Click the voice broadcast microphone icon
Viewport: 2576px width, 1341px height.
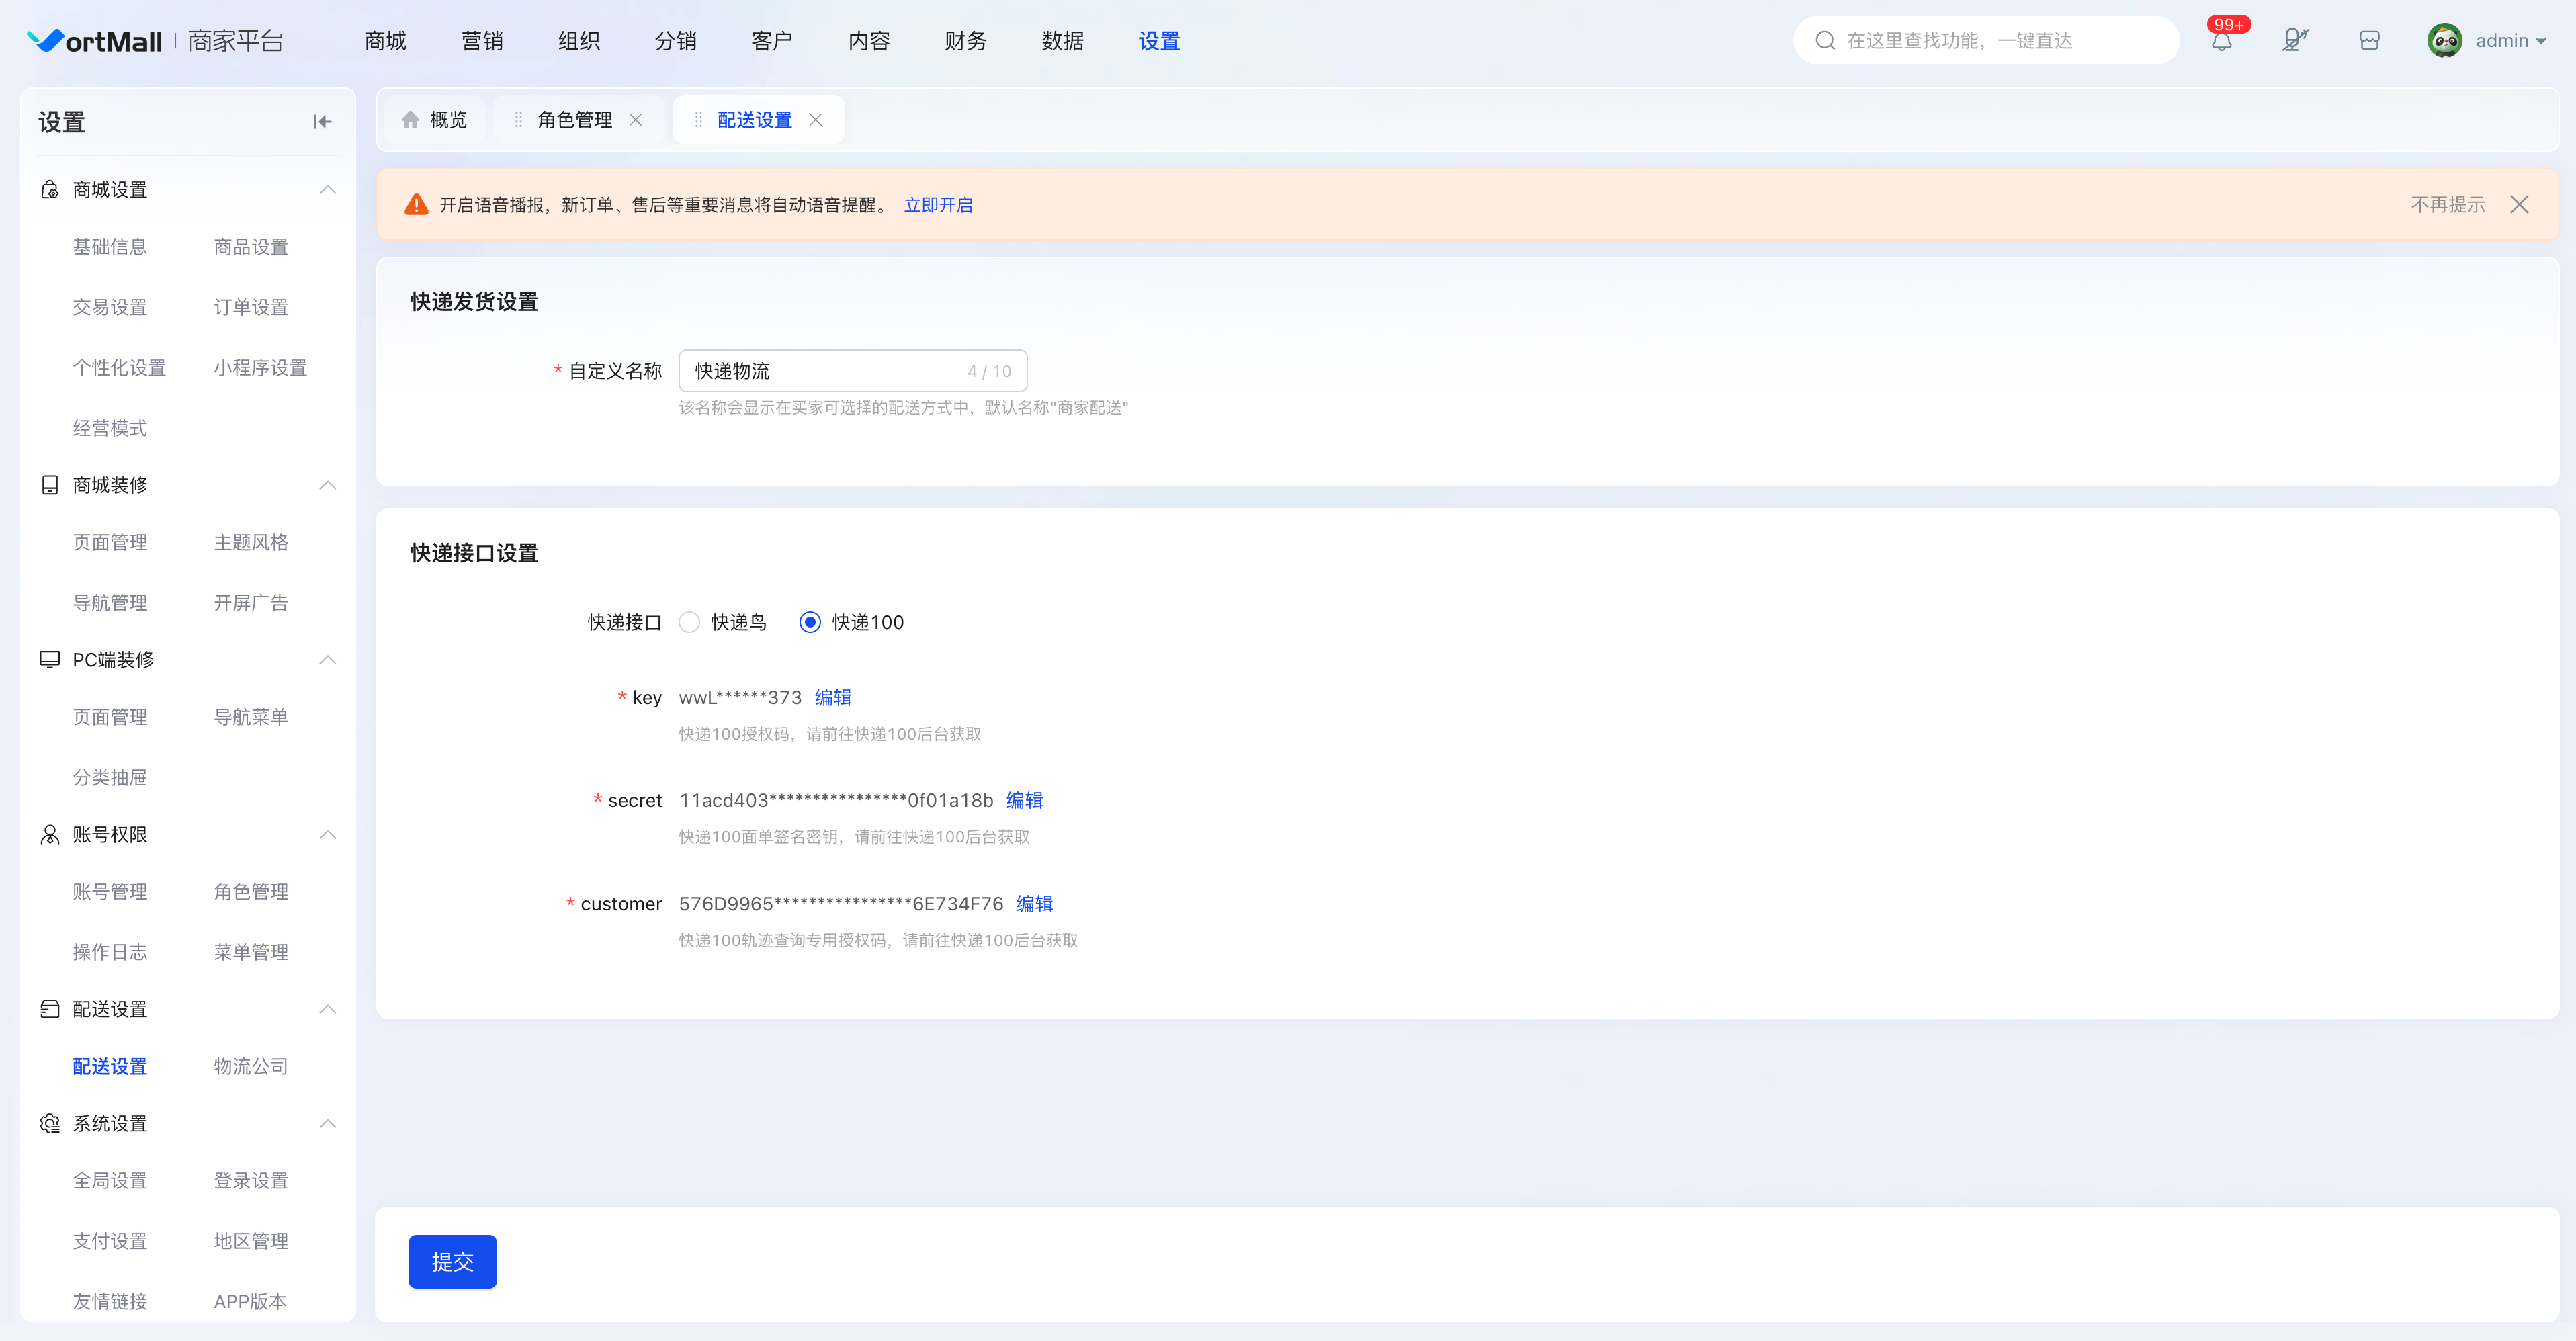(2295, 40)
